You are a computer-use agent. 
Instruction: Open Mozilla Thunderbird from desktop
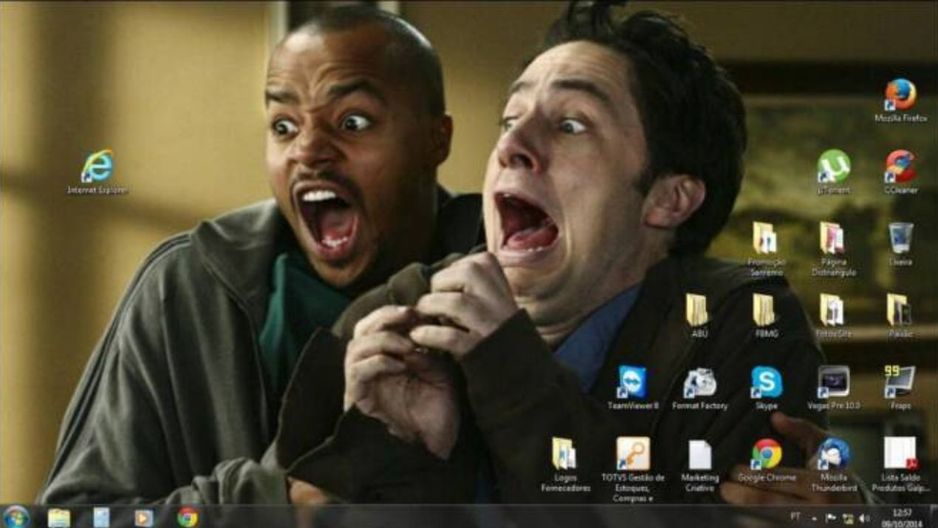coord(833,454)
